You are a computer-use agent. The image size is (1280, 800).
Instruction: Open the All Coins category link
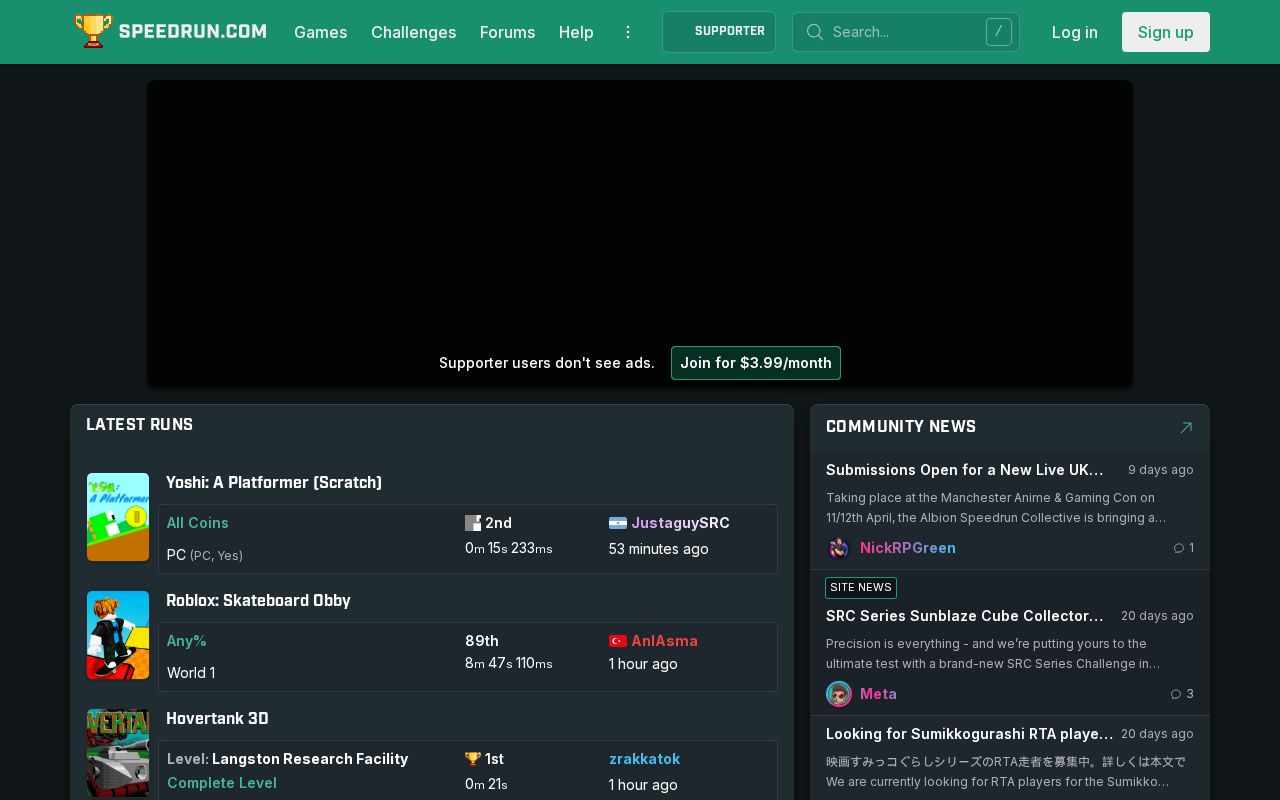[x=197, y=523]
